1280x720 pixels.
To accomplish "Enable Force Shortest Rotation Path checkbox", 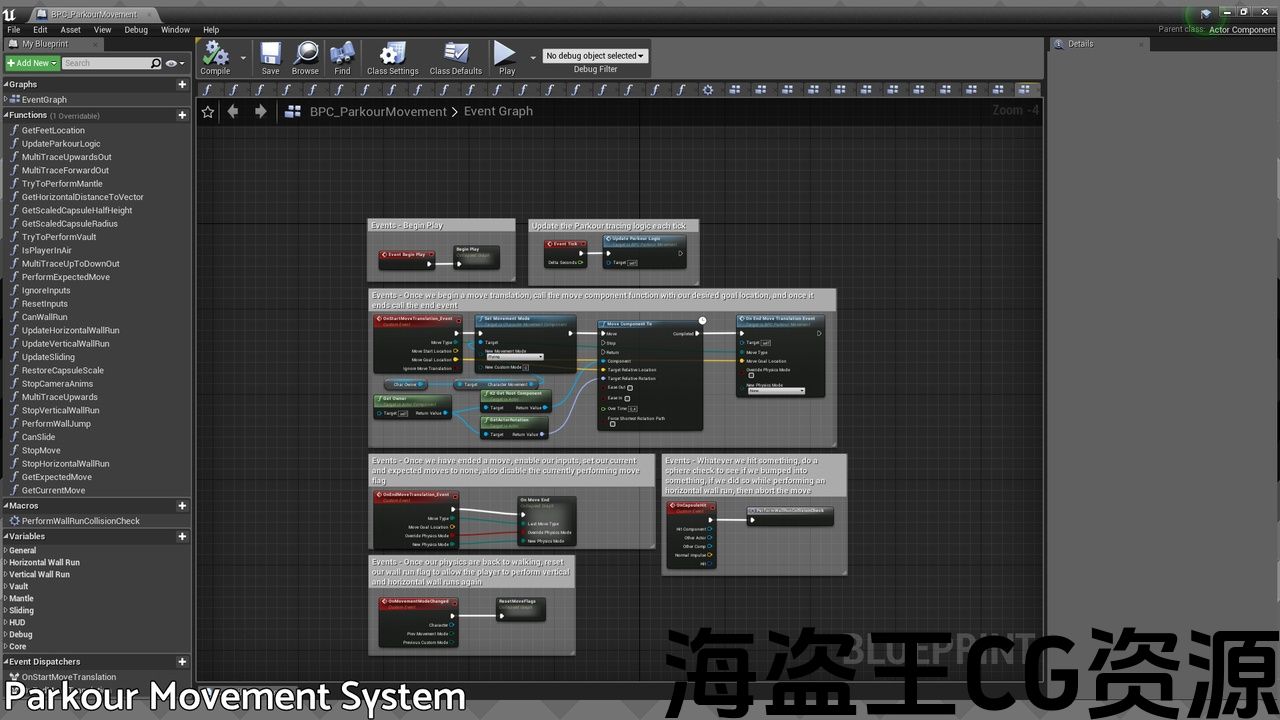I will (612, 424).
